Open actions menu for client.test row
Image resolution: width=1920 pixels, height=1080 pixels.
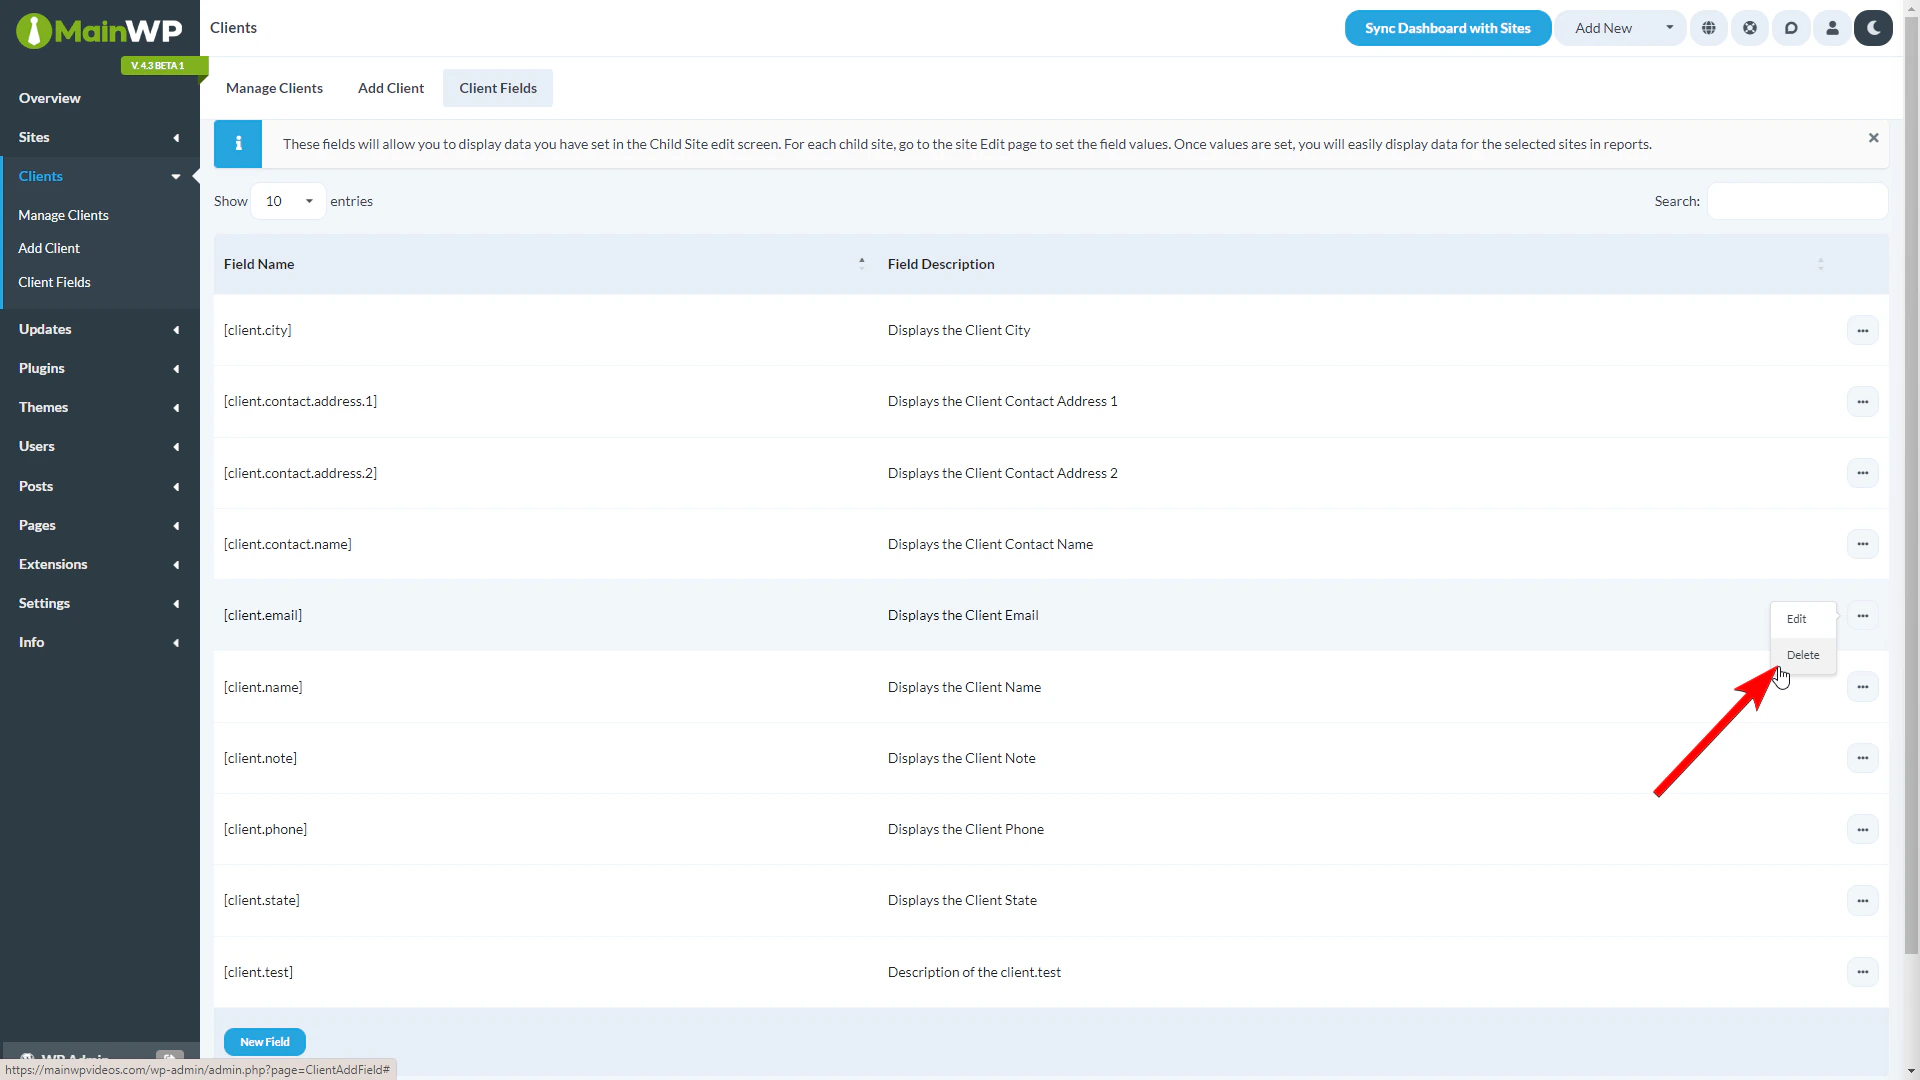pos(1862,972)
